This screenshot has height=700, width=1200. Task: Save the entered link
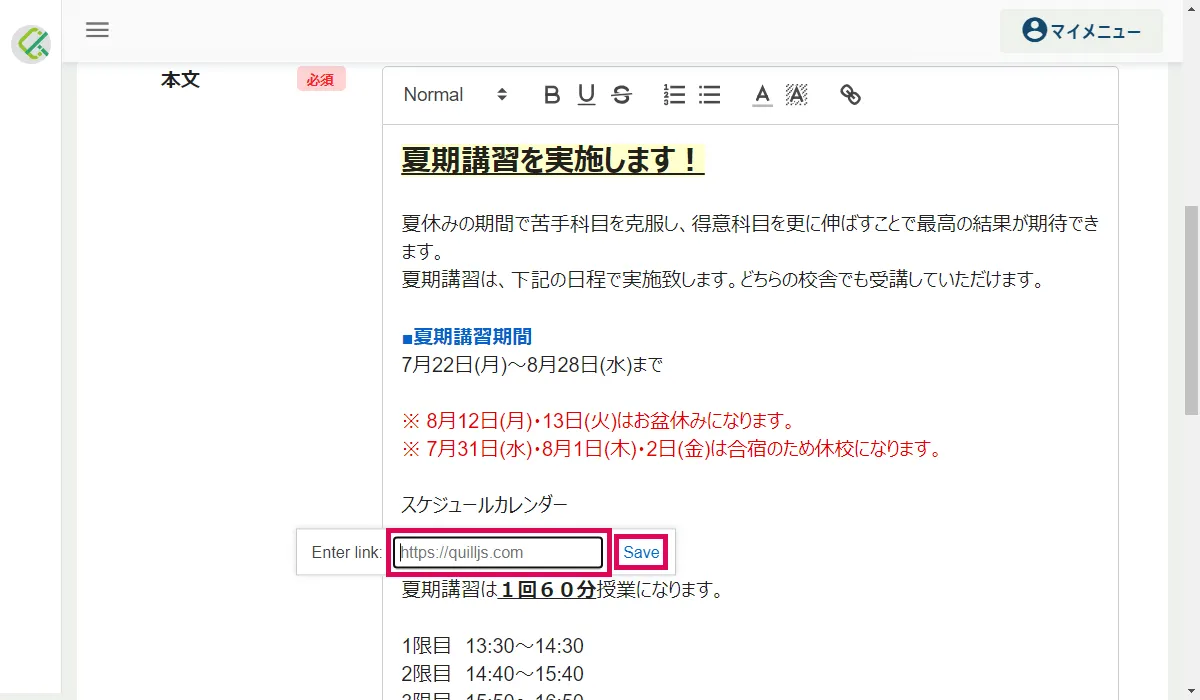click(642, 552)
